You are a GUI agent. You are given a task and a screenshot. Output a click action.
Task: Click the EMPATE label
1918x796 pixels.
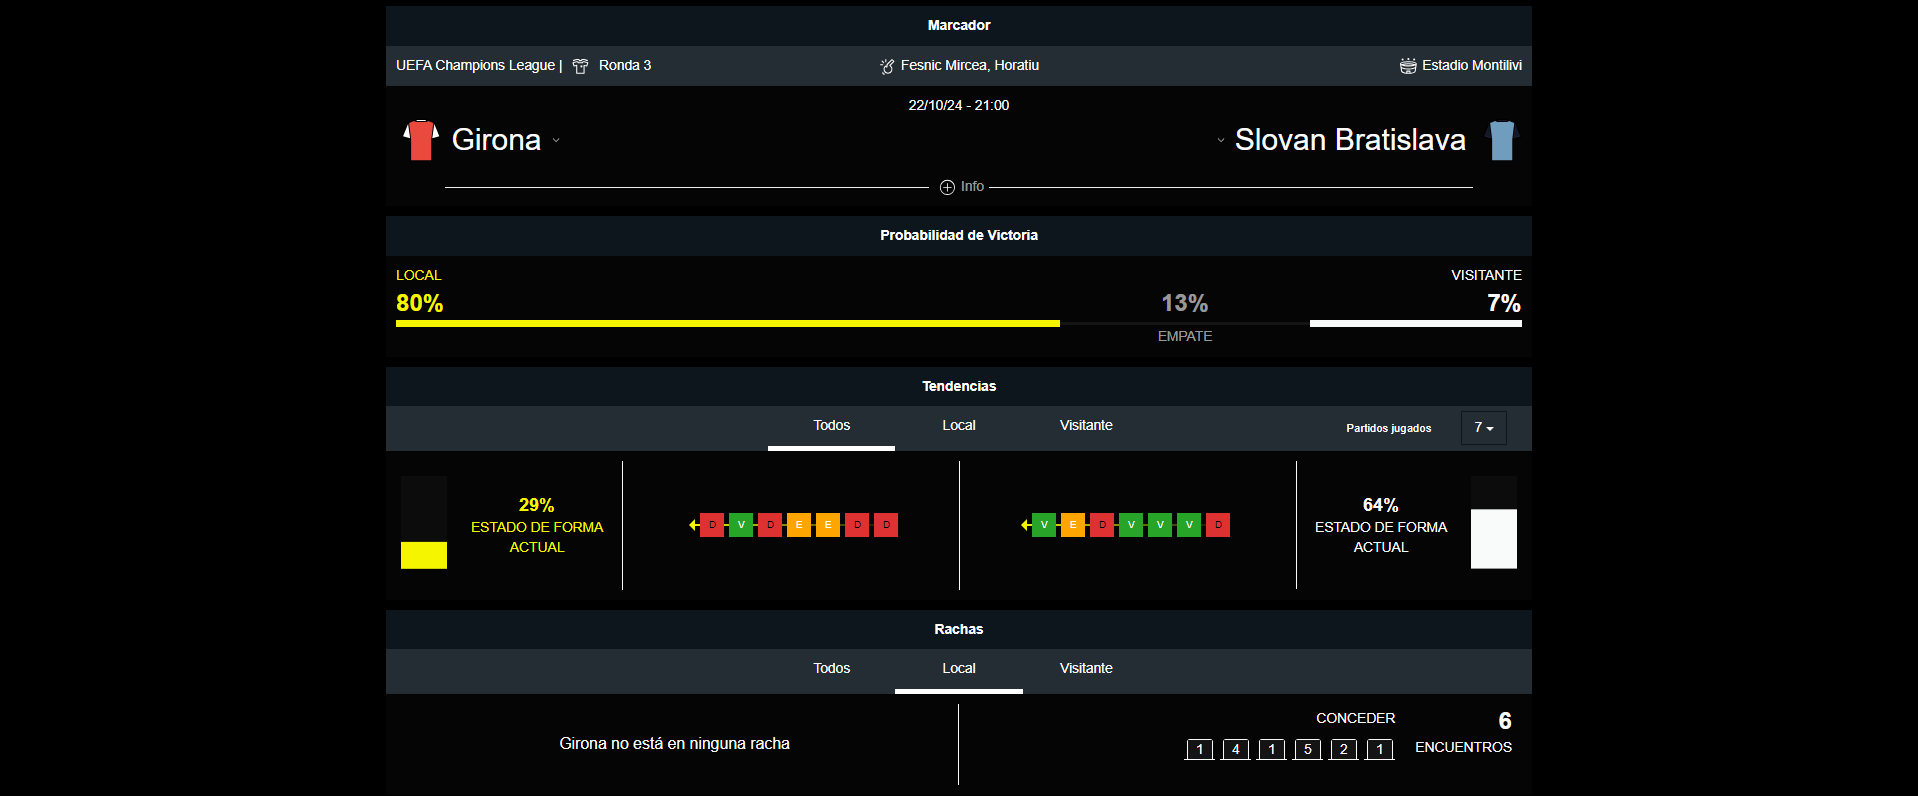[x=1185, y=337]
